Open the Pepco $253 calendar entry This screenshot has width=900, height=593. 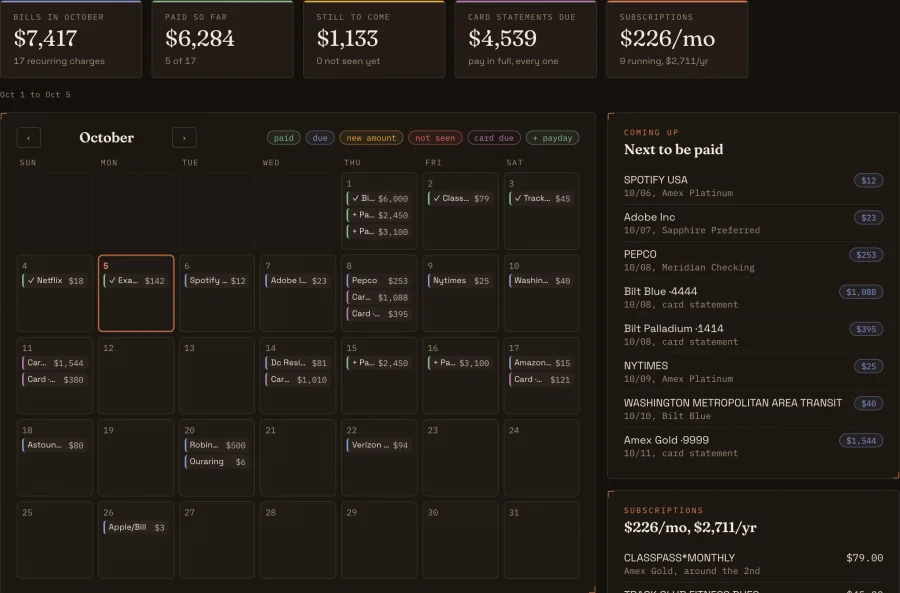pyautogui.click(x=379, y=281)
